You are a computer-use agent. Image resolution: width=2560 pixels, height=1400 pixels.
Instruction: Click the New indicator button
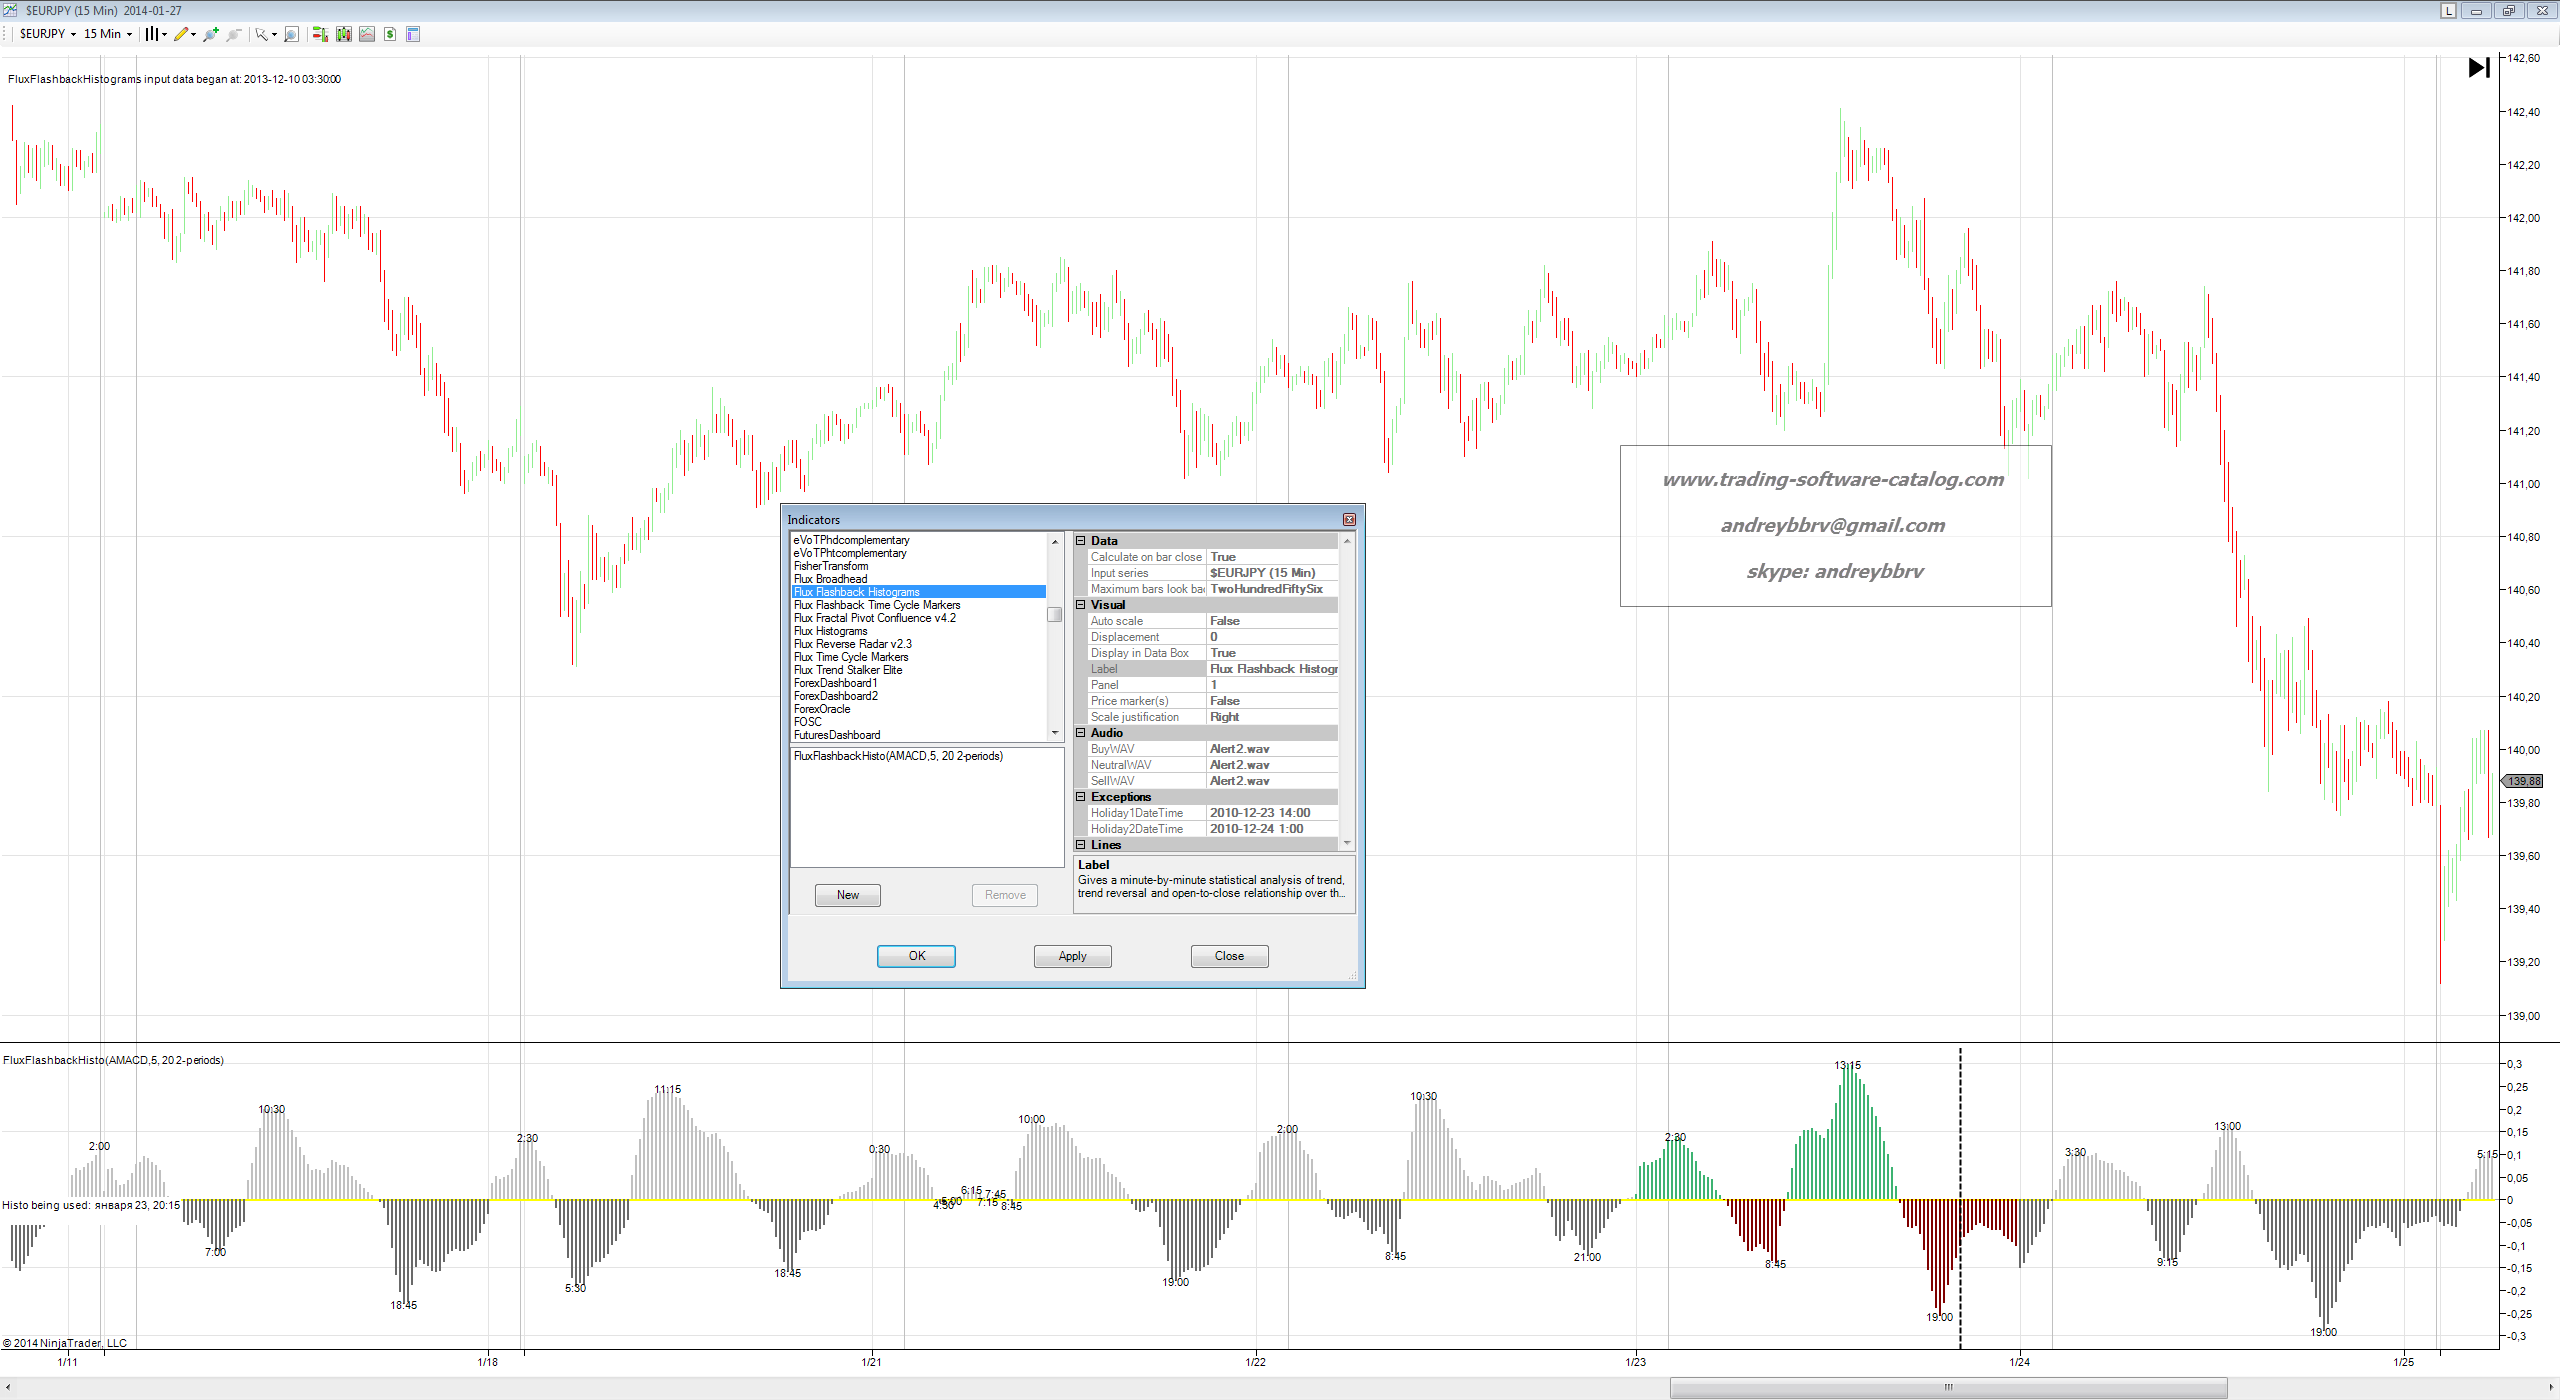[847, 895]
